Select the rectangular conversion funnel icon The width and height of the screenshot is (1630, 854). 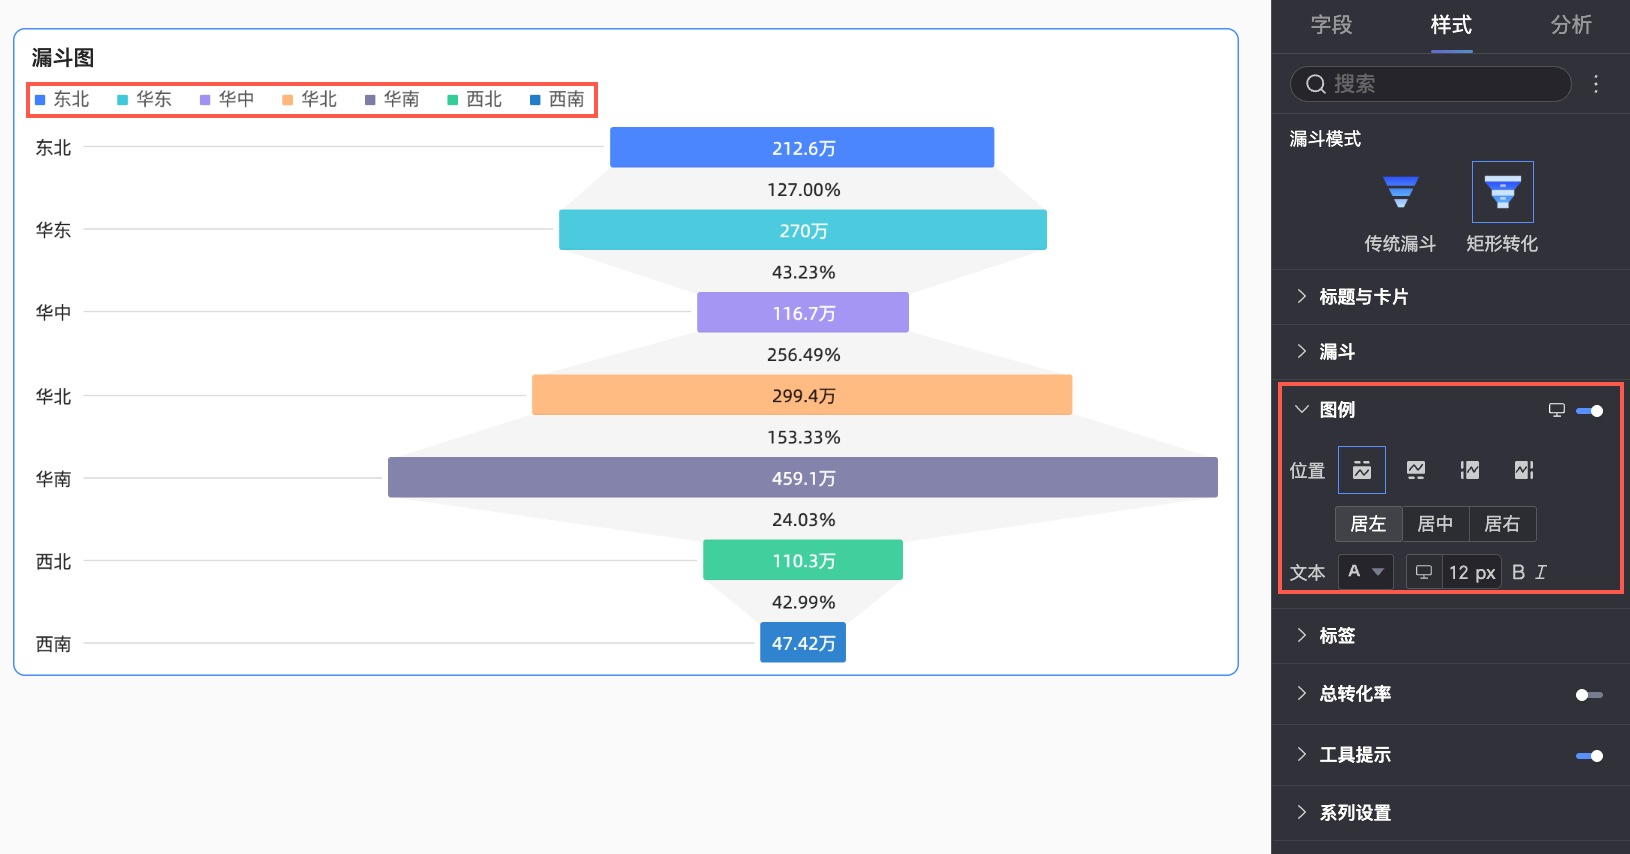pos(1502,191)
